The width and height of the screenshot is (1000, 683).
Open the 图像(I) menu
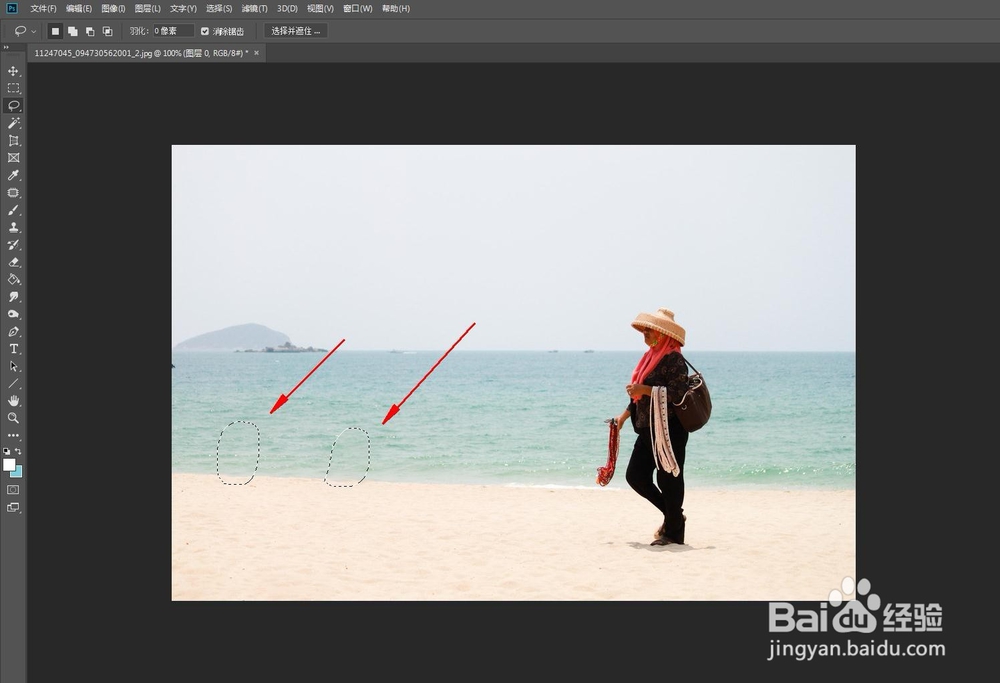[114, 8]
